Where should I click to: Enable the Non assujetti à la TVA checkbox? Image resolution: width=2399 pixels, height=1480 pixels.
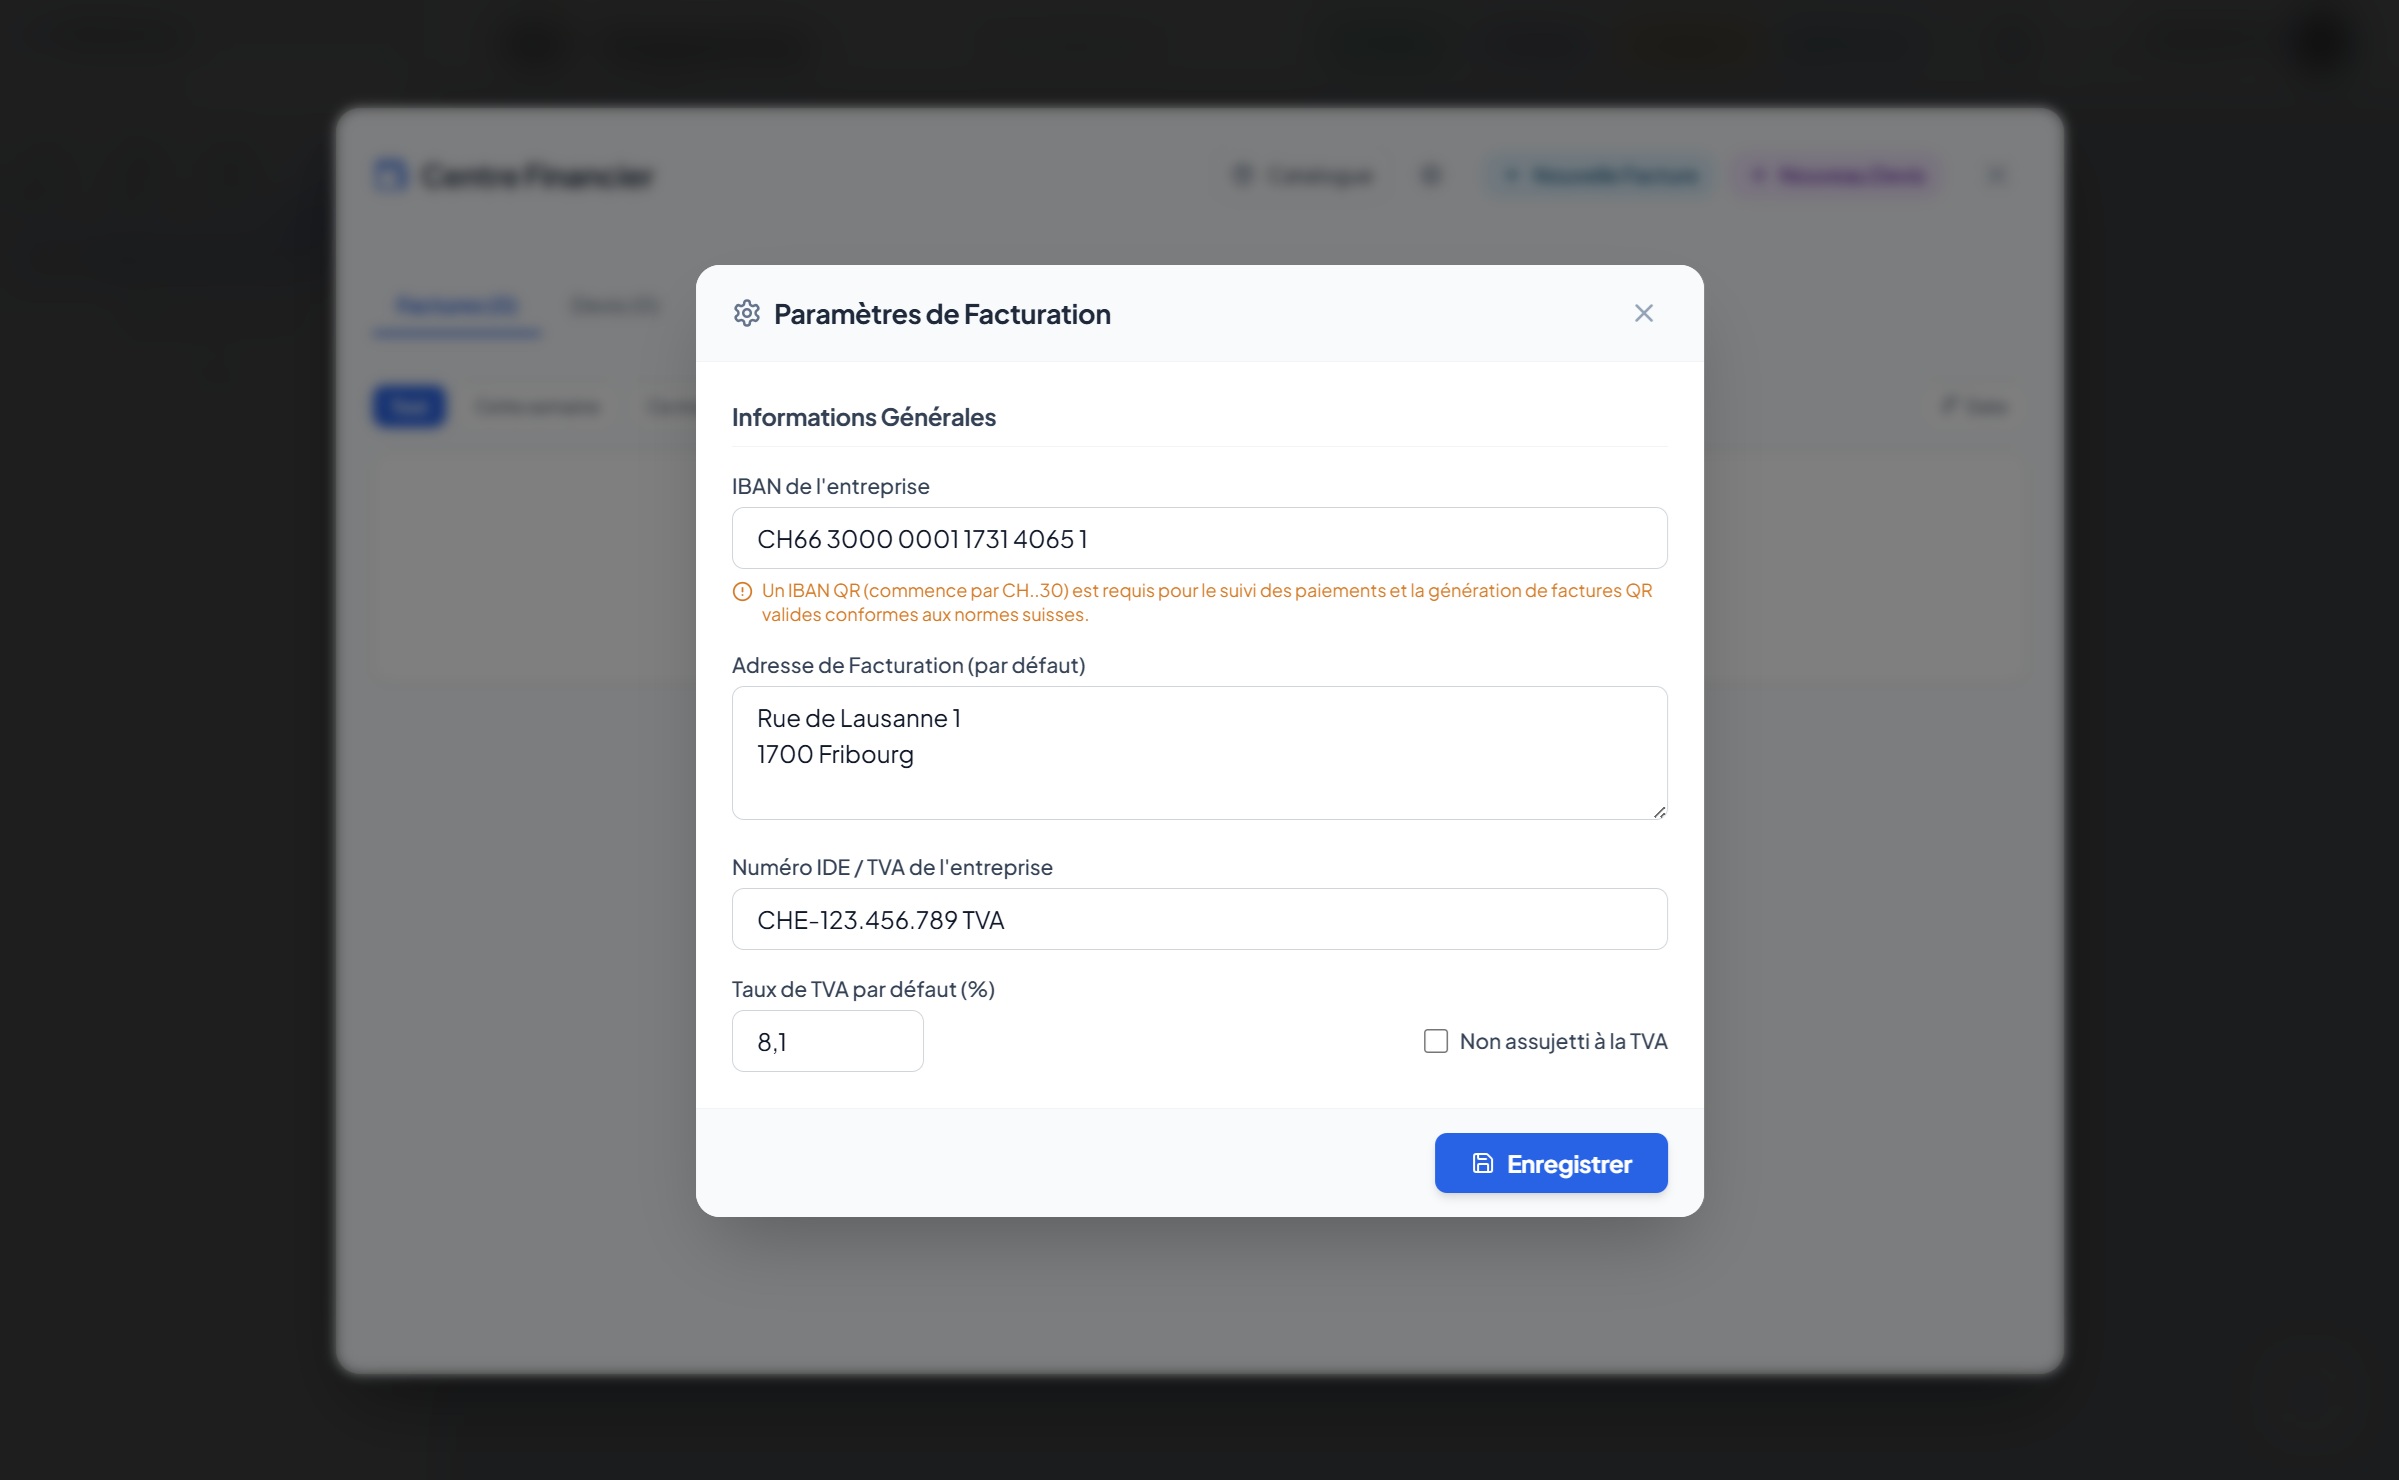pos(1435,1041)
